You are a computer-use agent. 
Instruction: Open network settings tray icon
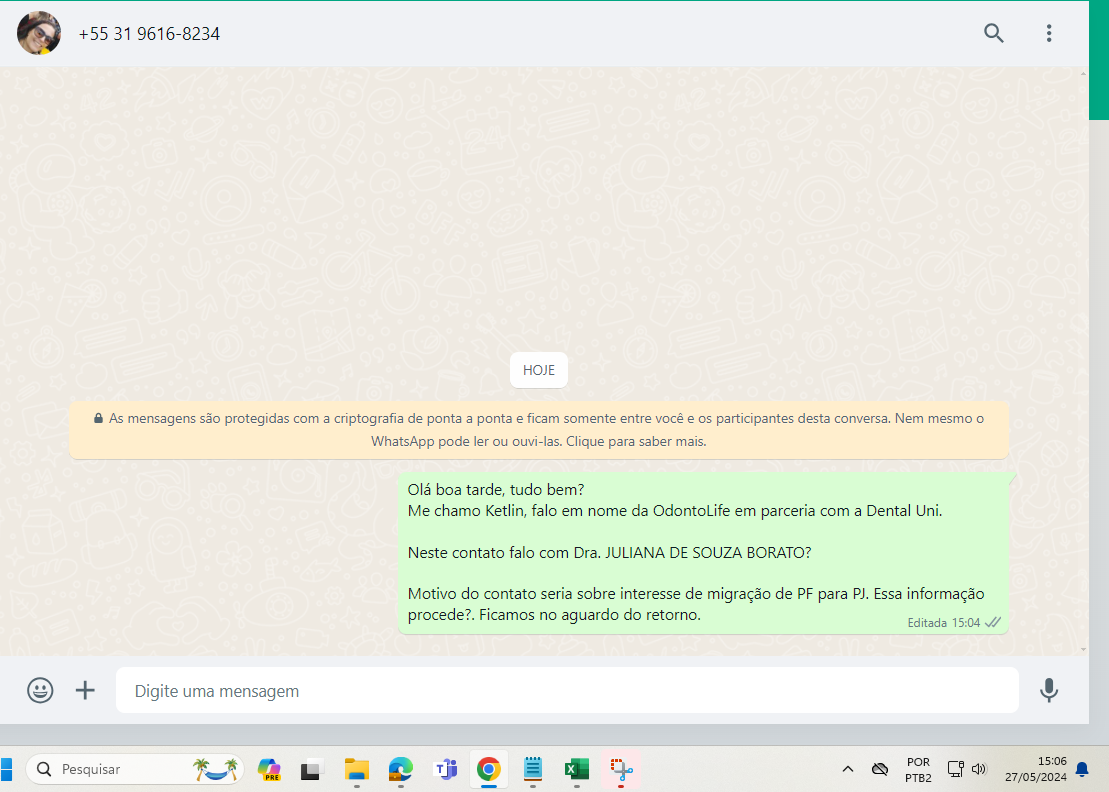coord(956,769)
